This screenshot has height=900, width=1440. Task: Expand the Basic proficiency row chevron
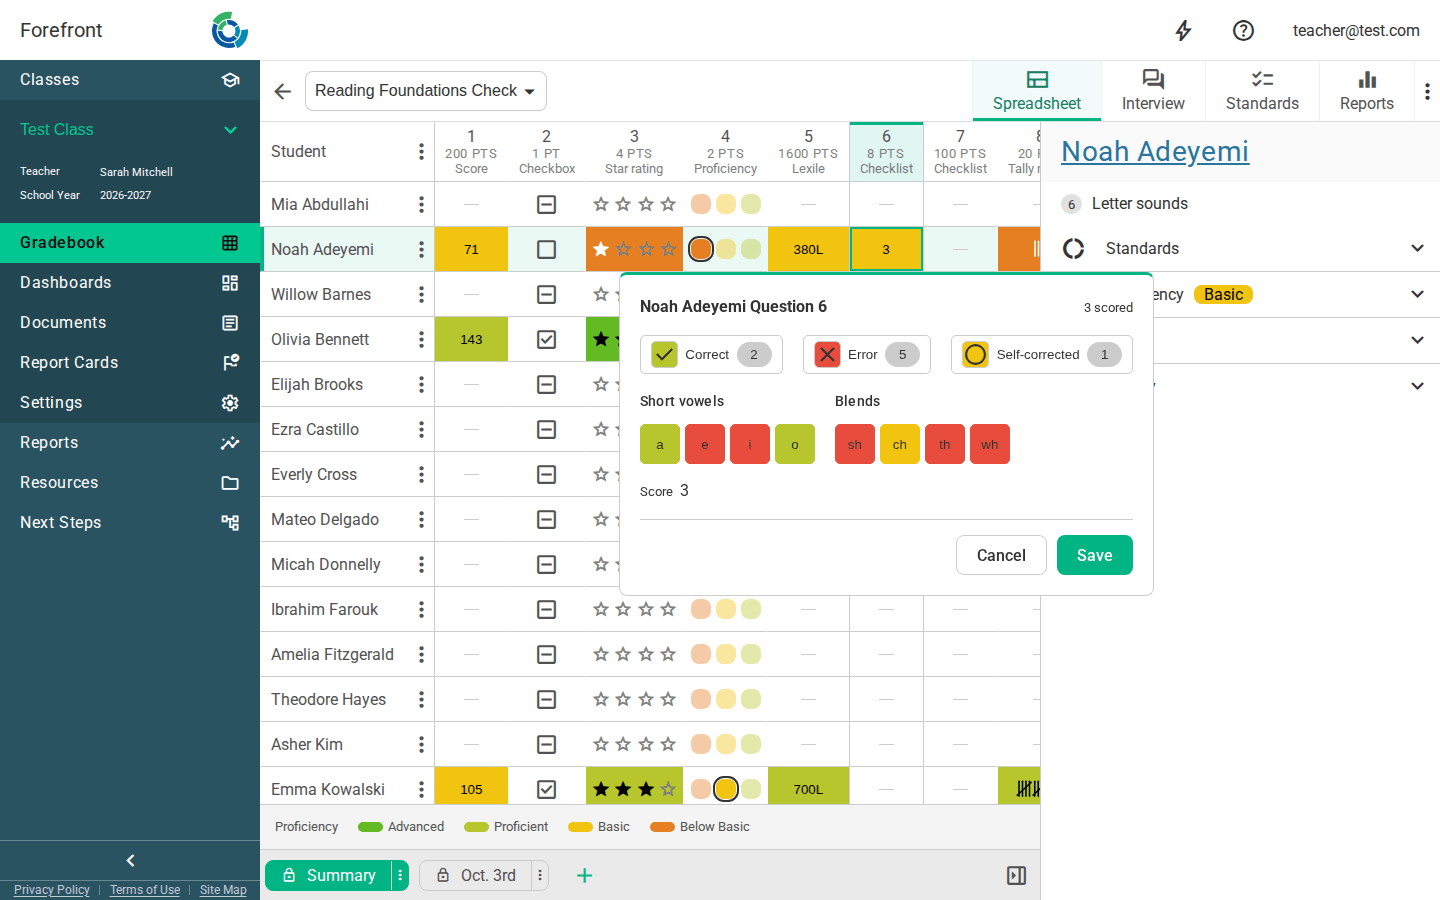click(1417, 294)
